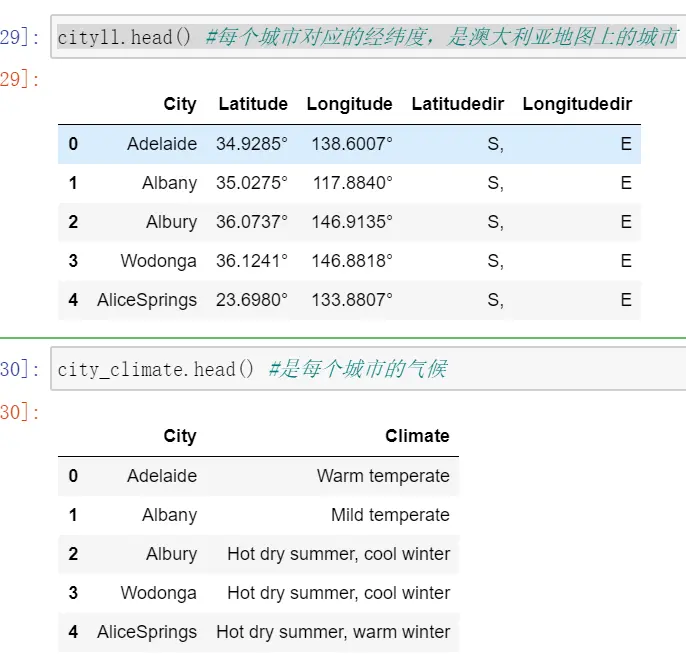Click the Longitudedir column header
The width and height of the screenshot is (686, 667).
point(577,104)
